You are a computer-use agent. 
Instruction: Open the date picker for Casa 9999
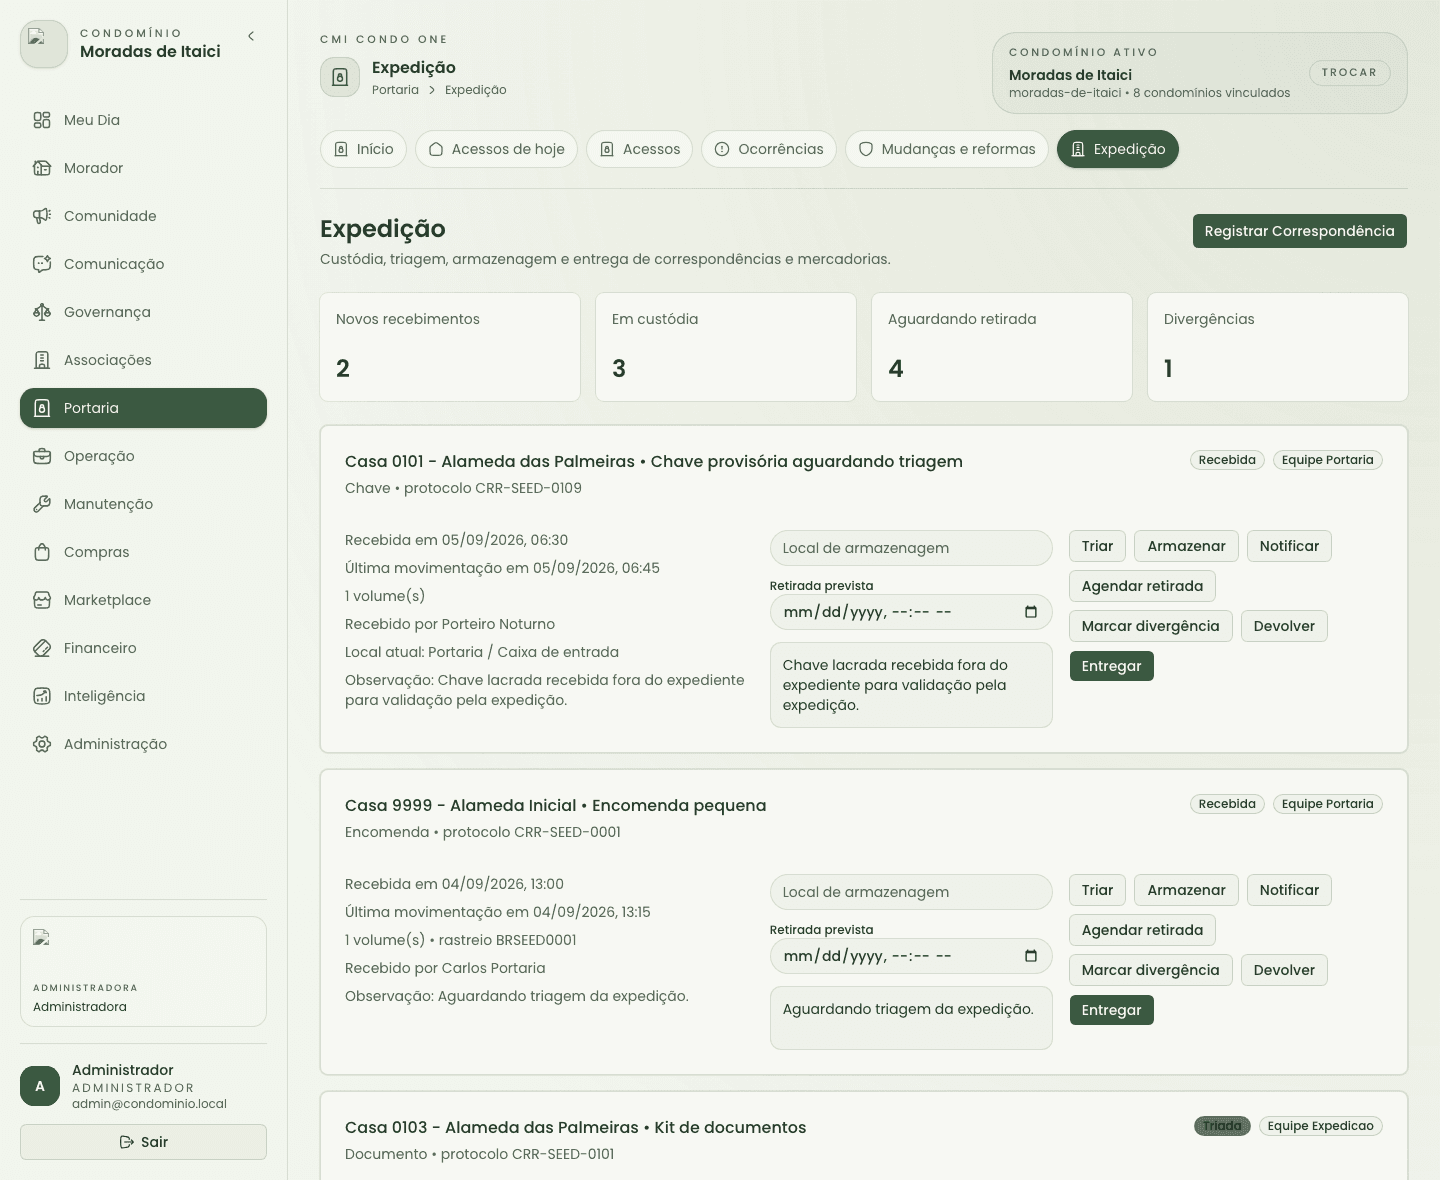[1031, 956]
